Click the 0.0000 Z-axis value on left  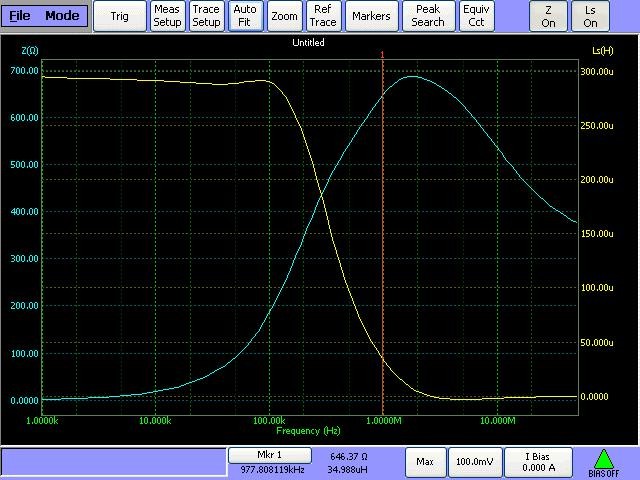[24, 401]
